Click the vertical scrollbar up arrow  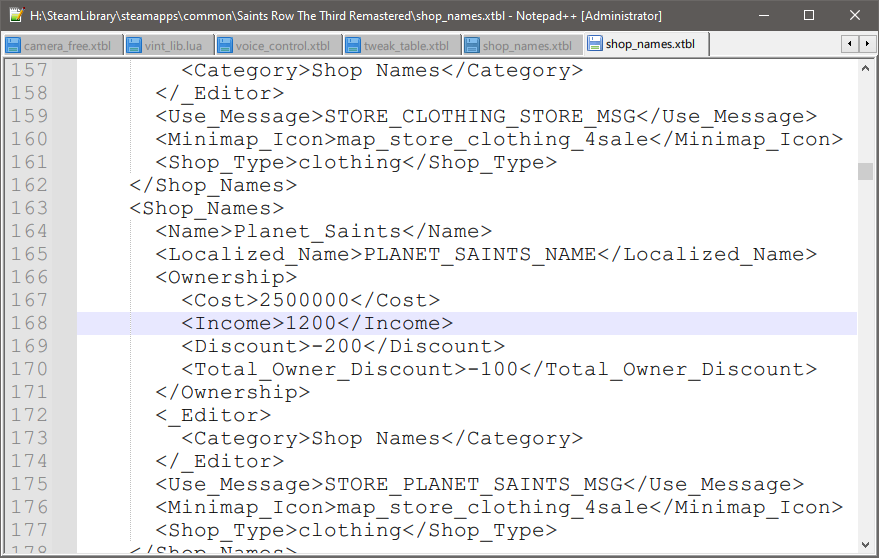point(865,68)
